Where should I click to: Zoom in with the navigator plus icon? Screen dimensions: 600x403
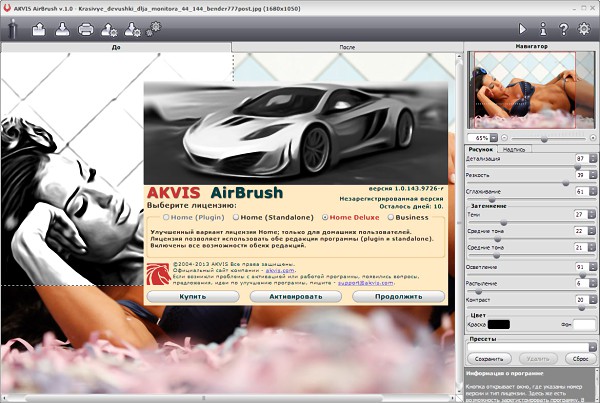point(593,138)
